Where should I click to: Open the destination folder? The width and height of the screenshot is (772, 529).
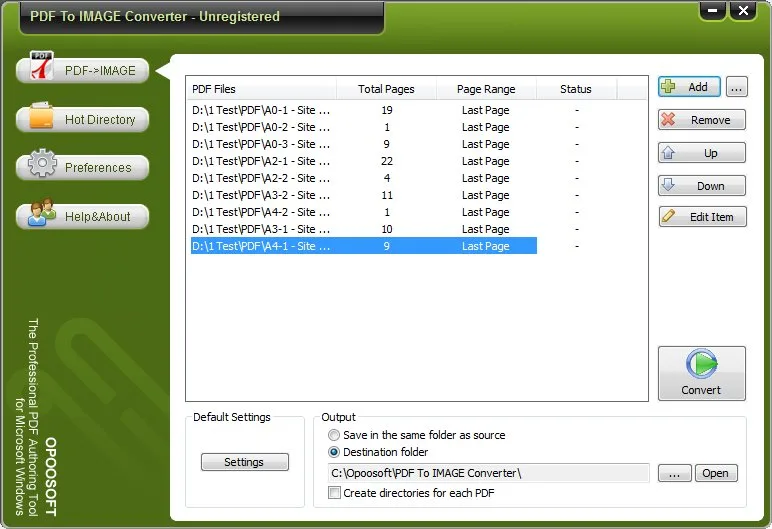(x=716, y=473)
